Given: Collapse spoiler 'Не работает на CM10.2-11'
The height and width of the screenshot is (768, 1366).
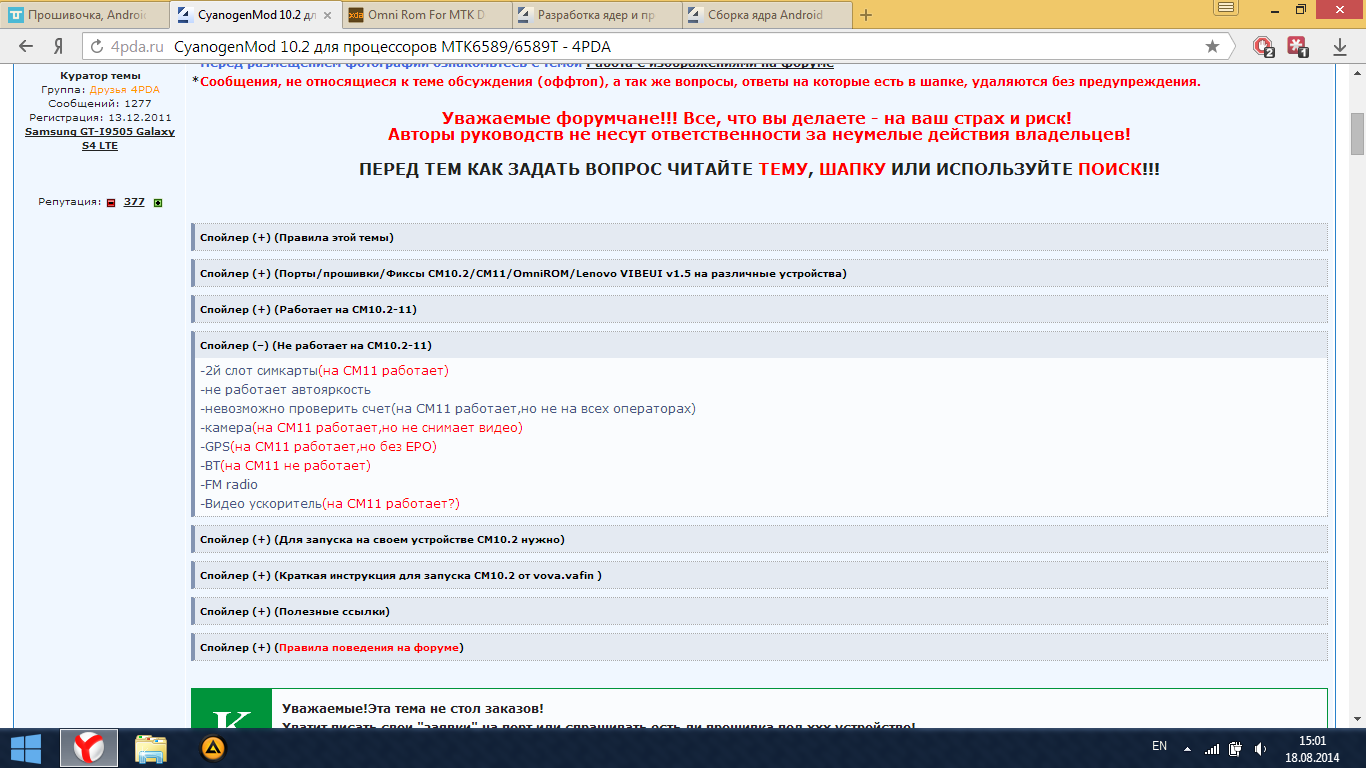Looking at the screenshot, I should click(x=759, y=345).
